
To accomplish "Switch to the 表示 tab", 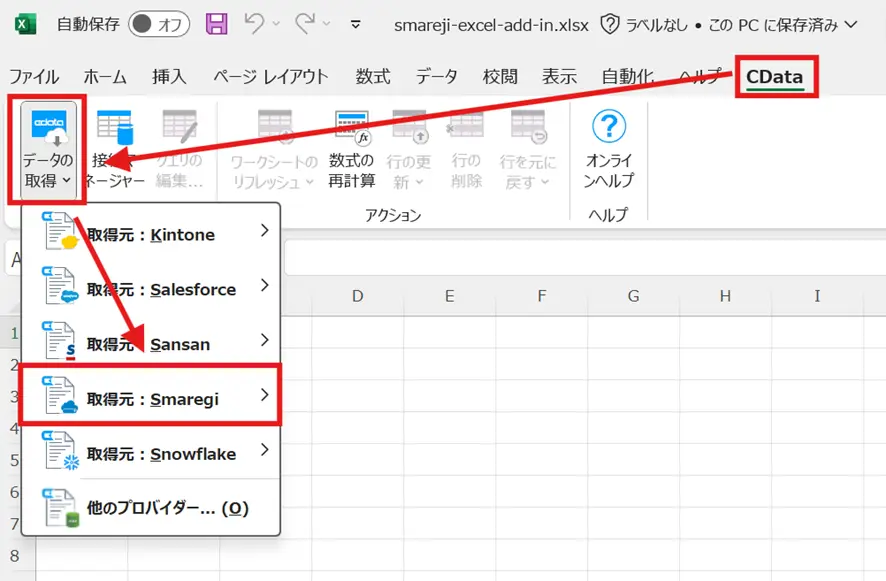I will pos(559,76).
